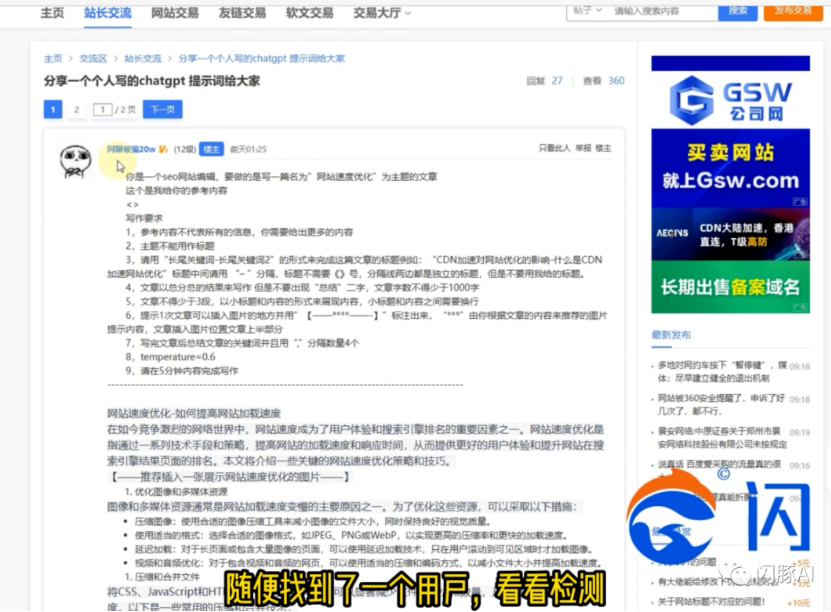831x612 pixels.
Task: Click 只看此人 filter link
Action: click(554, 148)
